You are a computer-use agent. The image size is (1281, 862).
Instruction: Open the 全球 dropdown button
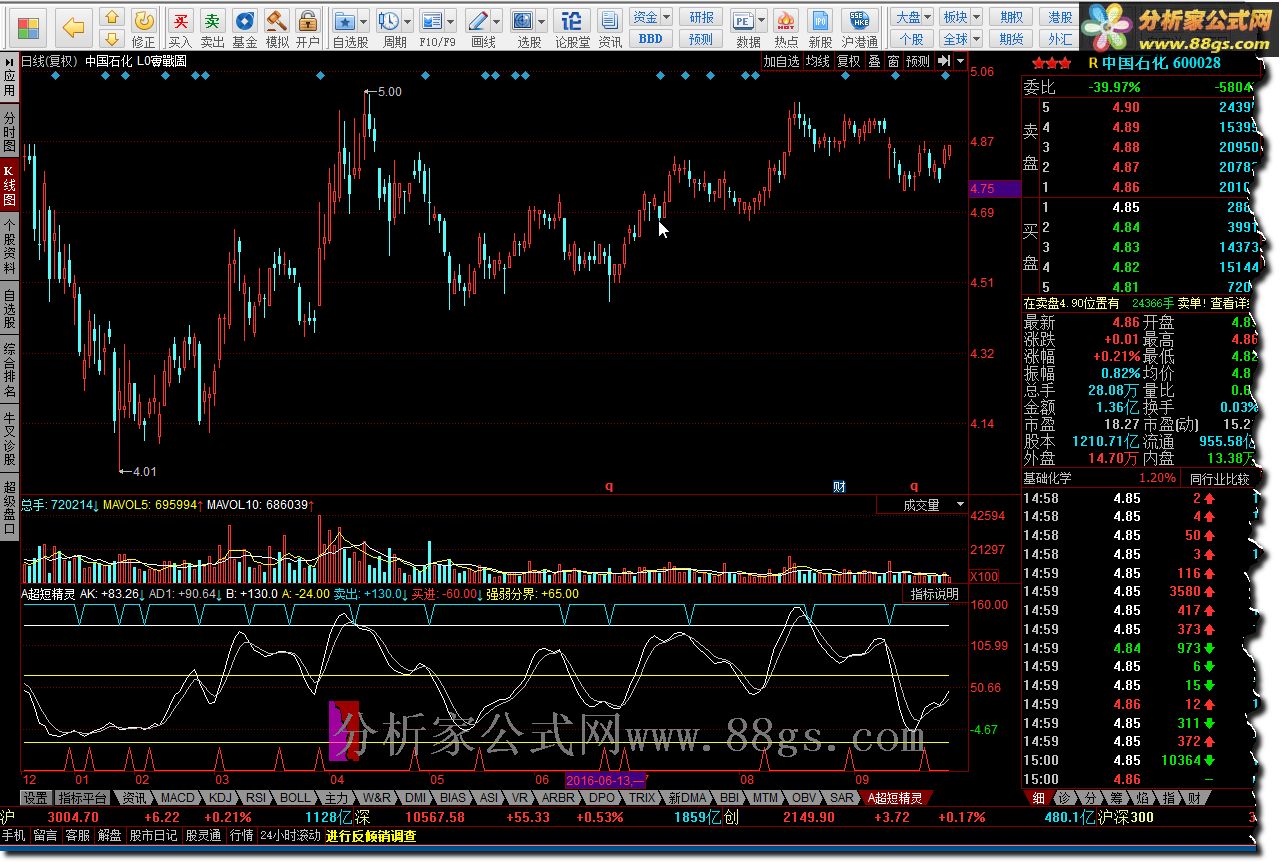[x=960, y=39]
